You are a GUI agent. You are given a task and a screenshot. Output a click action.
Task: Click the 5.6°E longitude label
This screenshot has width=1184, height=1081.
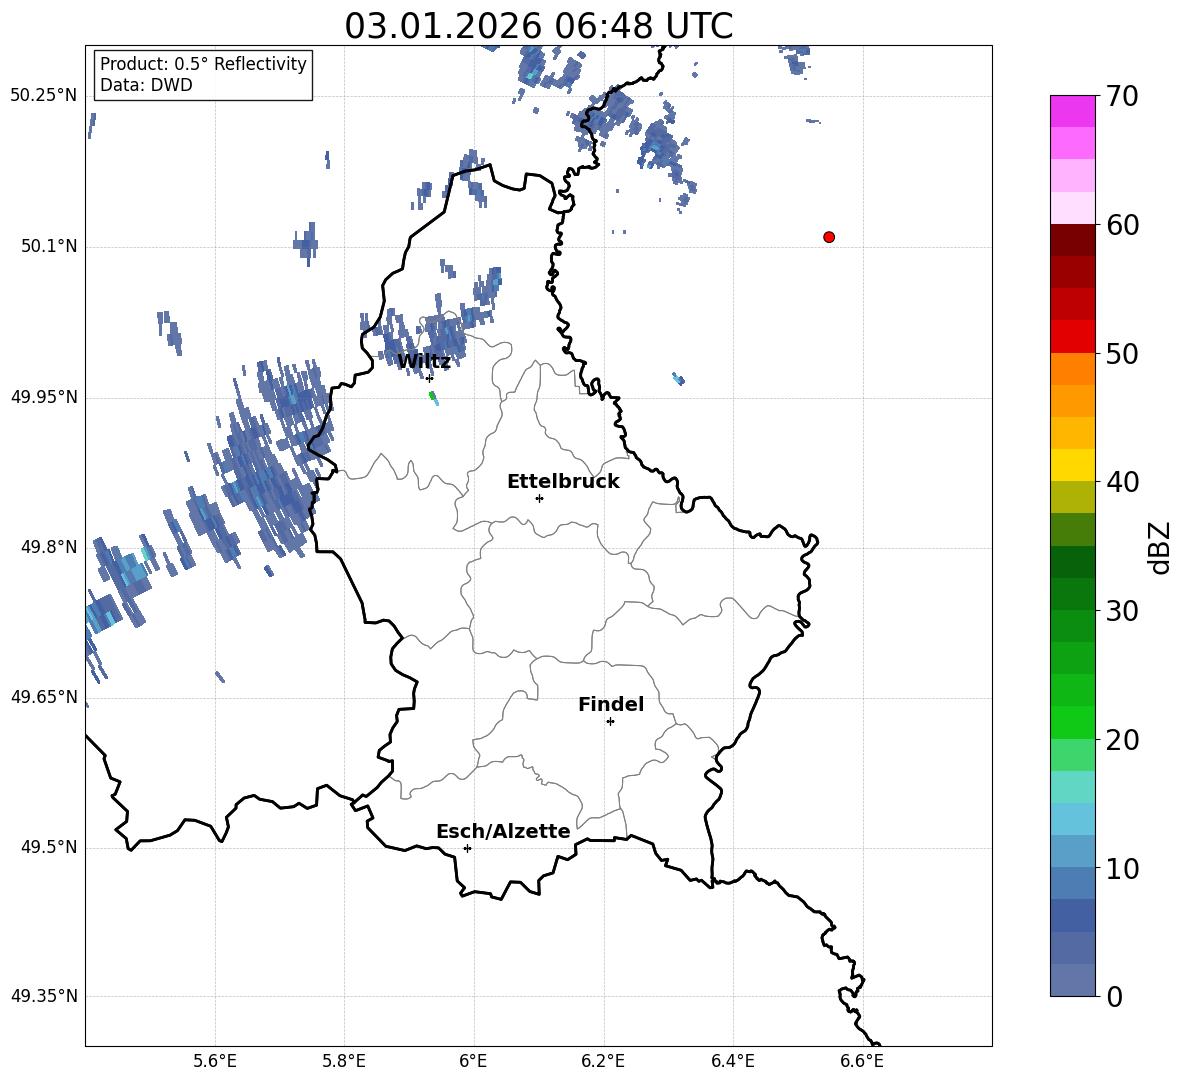pyautogui.click(x=215, y=1061)
